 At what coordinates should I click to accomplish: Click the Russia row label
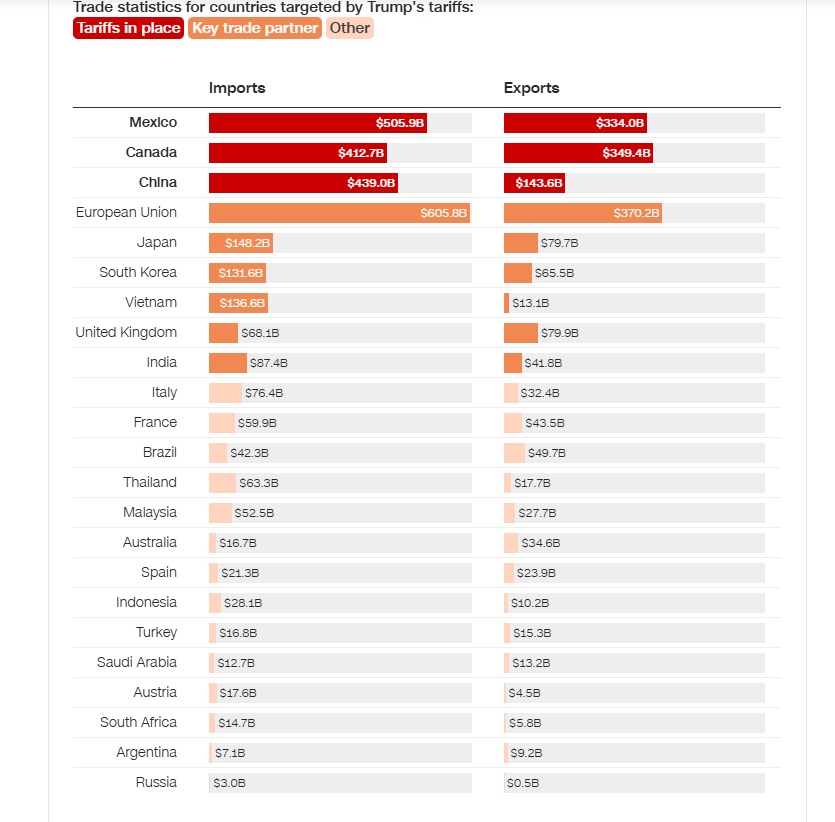(x=156, y=783)
